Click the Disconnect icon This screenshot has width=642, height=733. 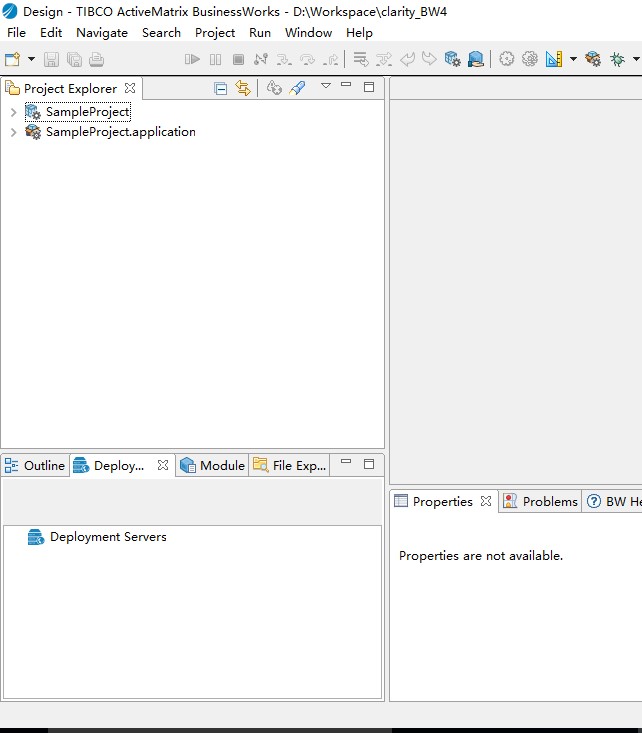[x=261, y=59]
